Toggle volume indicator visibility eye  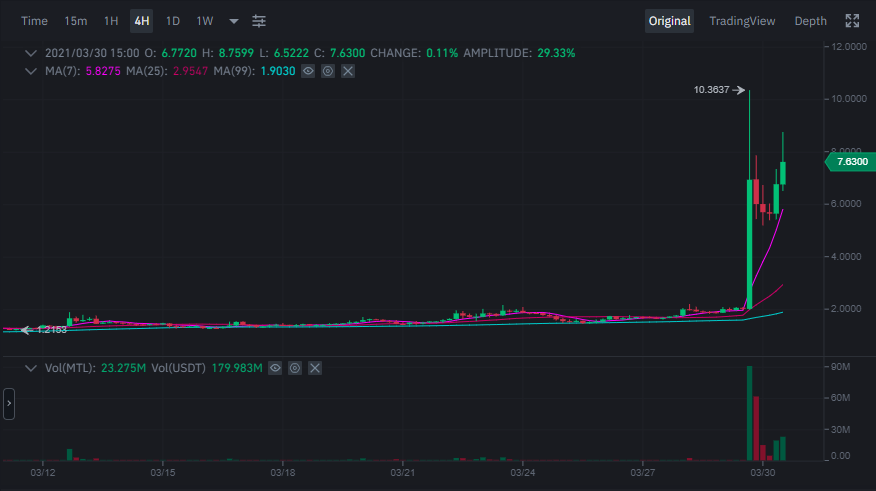276,368
